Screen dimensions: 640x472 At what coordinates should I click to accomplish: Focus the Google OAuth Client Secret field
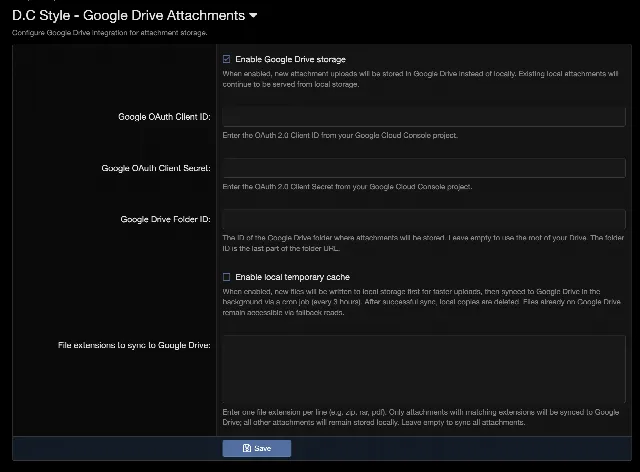point(424,168)
